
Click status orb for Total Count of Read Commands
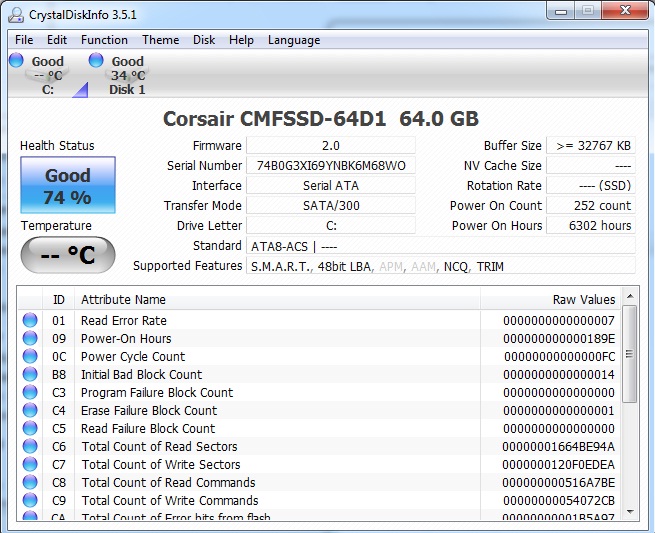click(x=30, y=482)
